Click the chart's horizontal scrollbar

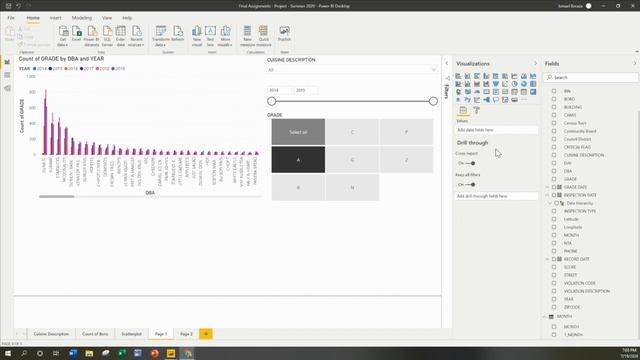57,197
